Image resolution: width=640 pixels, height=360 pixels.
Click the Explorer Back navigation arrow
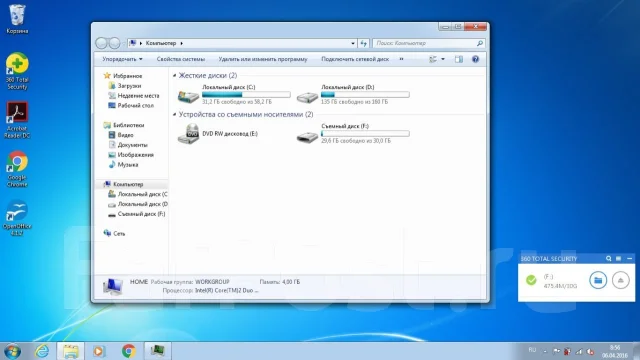pyautogui.click(x=102, y=43)
